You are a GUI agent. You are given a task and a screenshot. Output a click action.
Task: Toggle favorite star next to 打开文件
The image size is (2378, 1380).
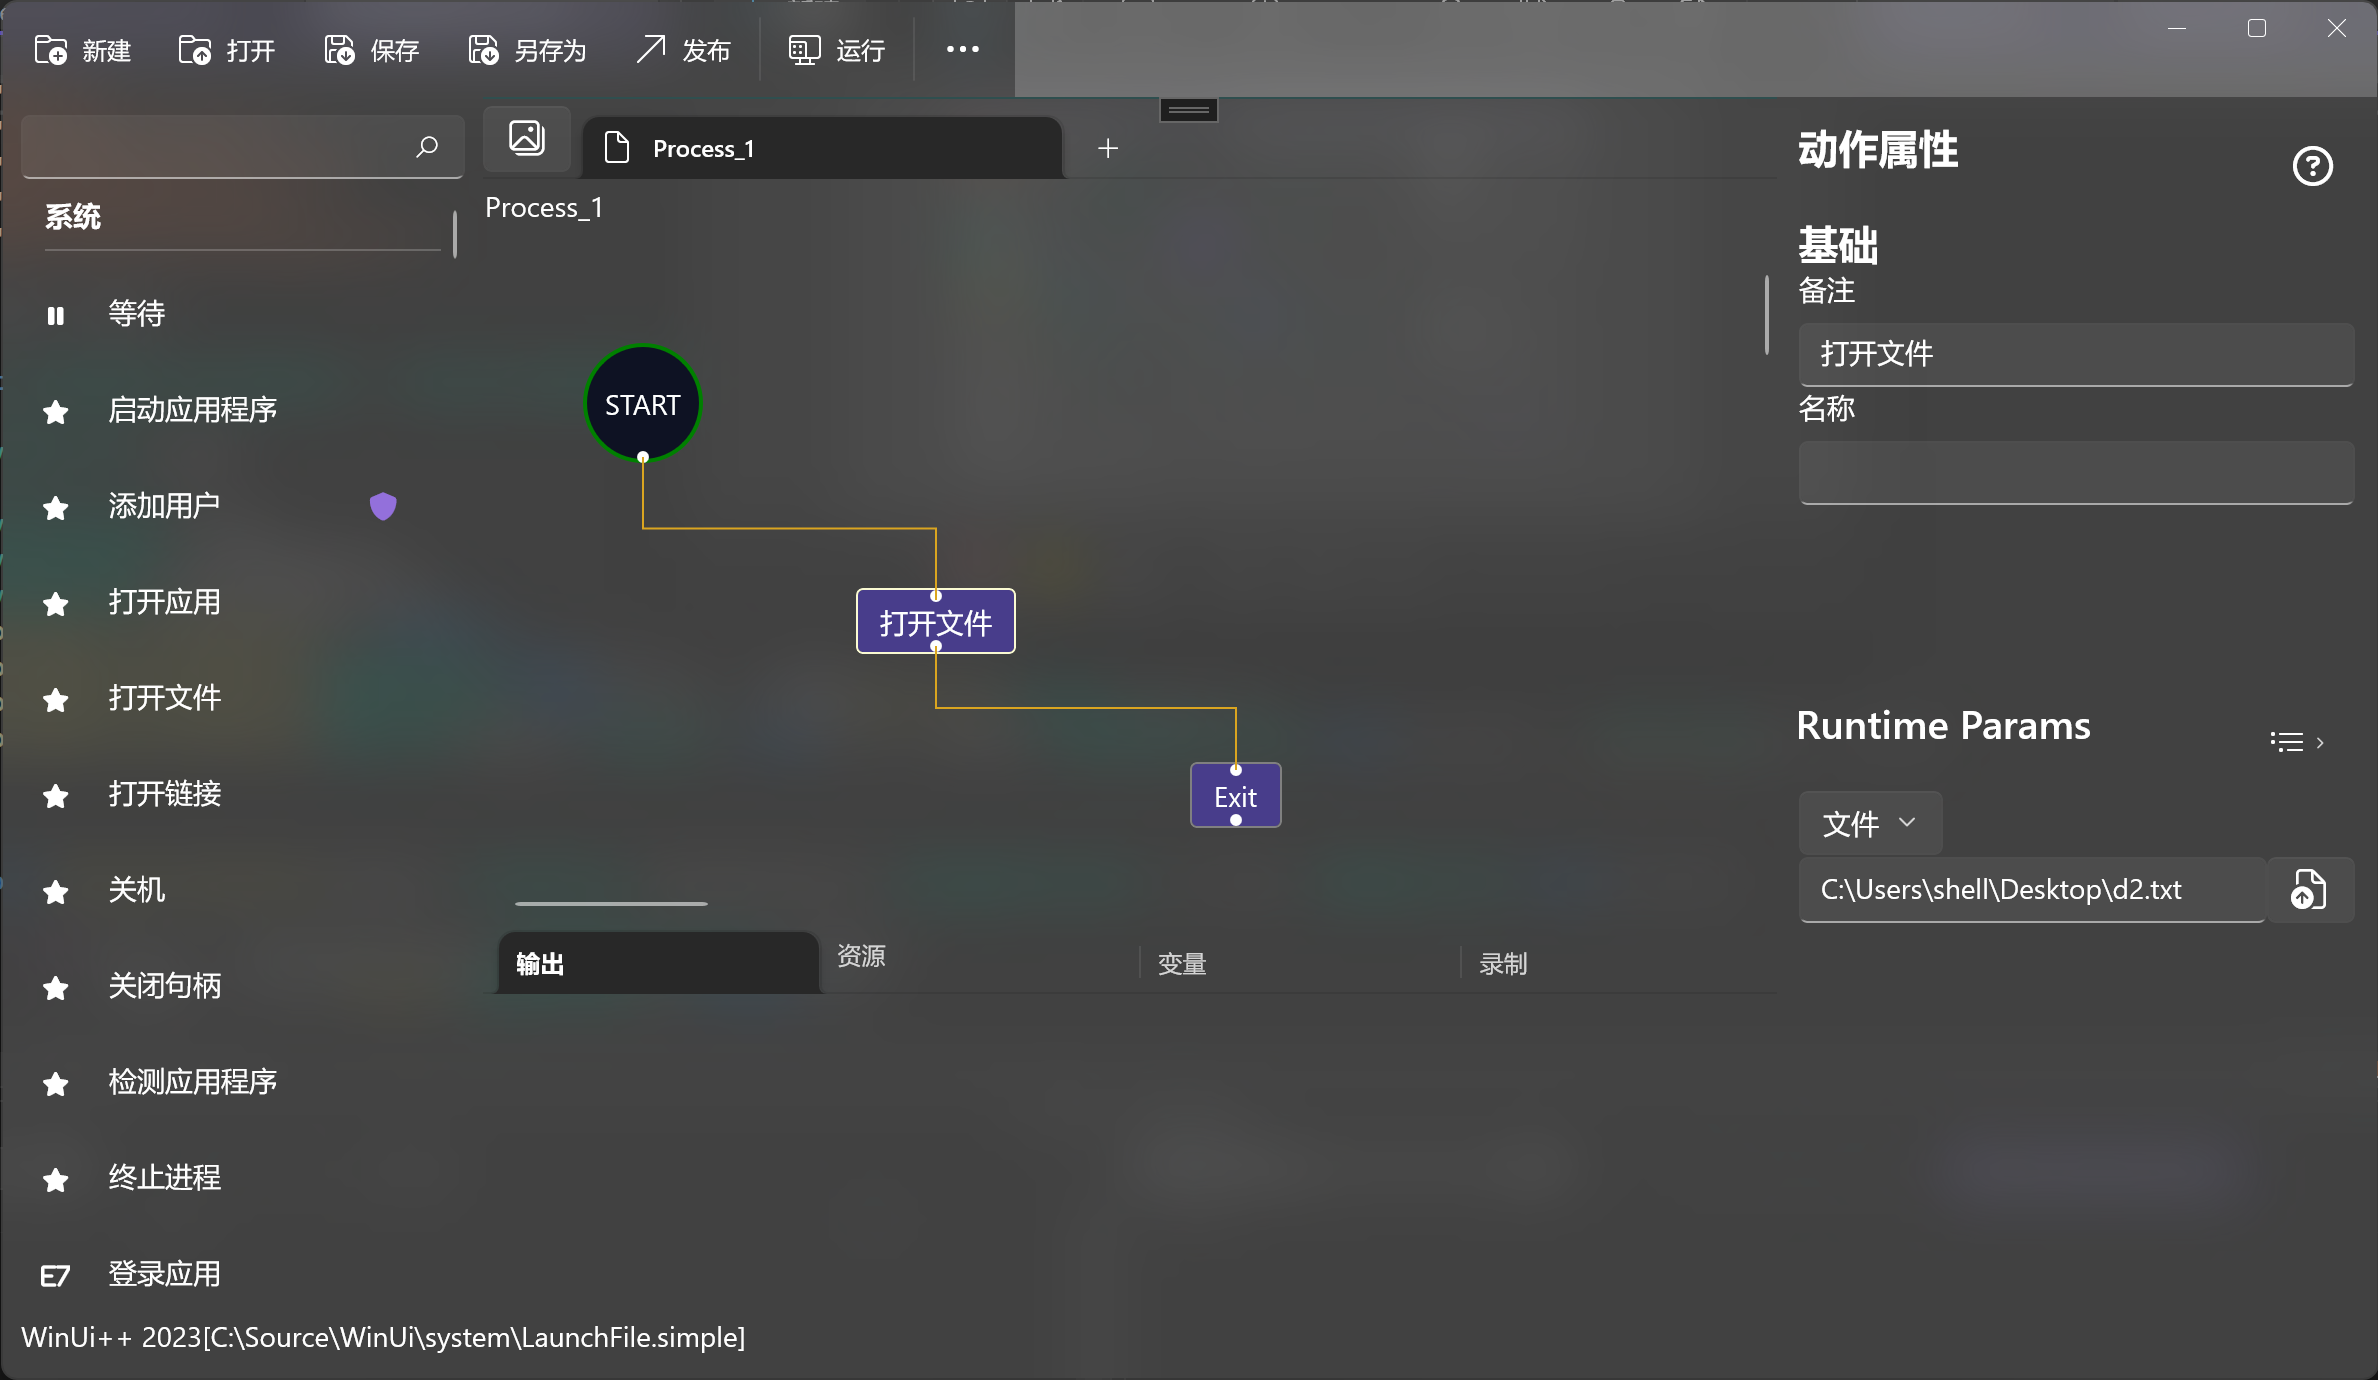[x=55, y=699]
